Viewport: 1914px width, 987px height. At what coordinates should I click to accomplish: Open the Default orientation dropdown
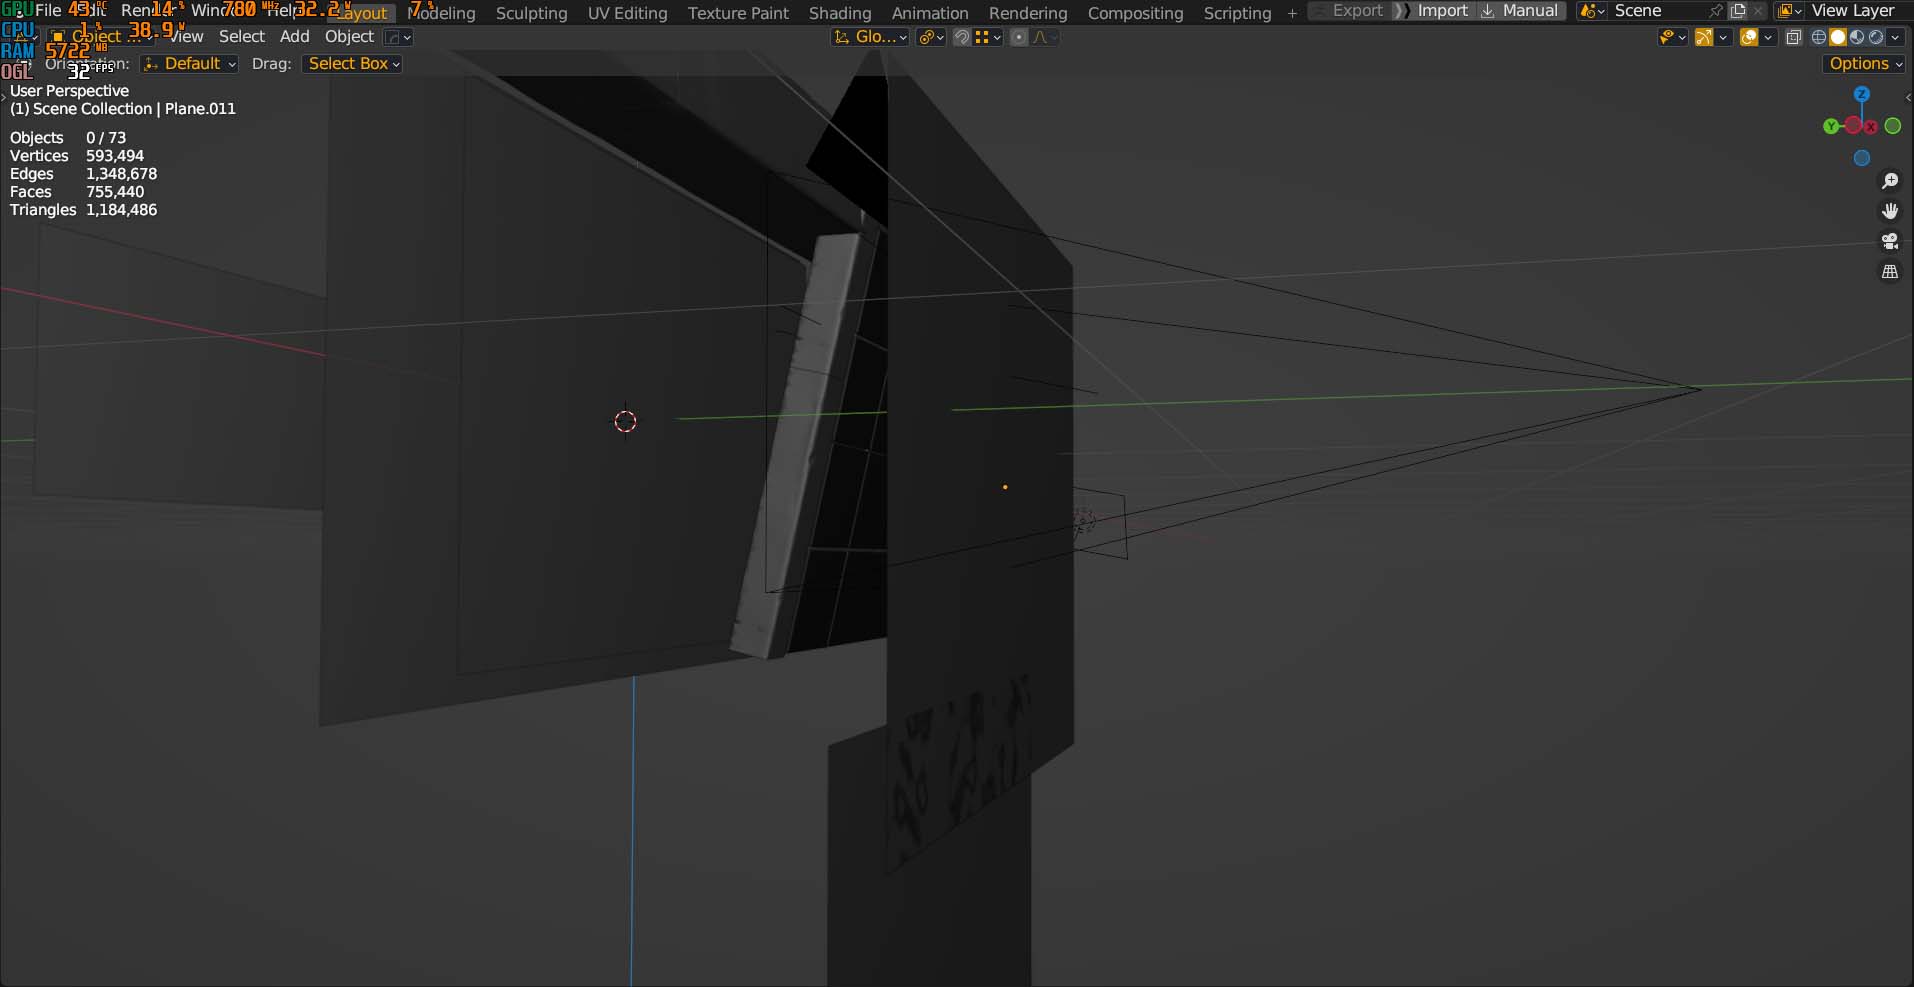tap(190, 63)
